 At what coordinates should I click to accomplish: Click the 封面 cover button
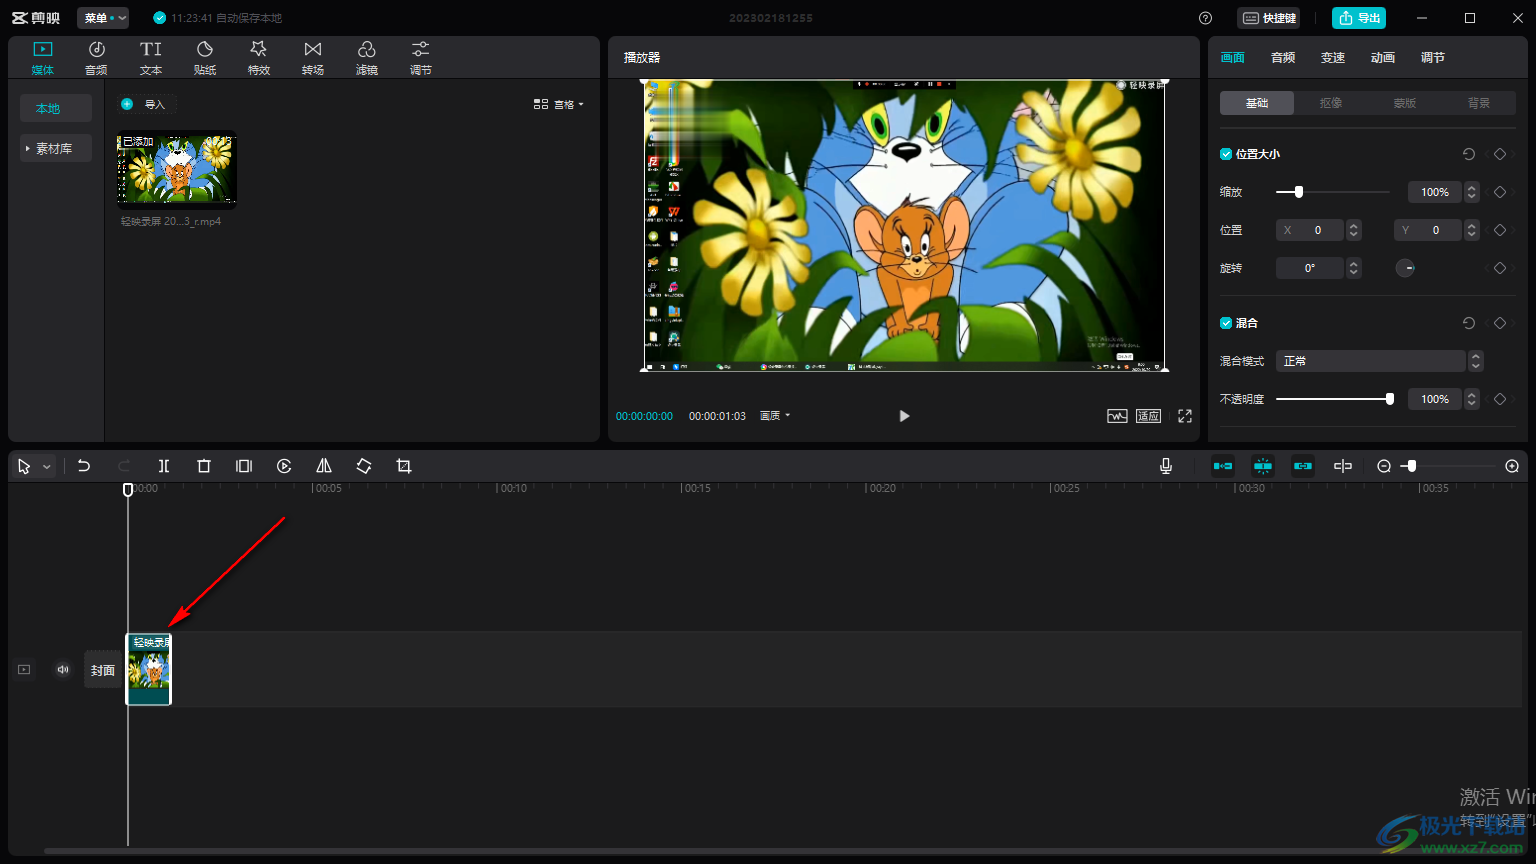103,670
